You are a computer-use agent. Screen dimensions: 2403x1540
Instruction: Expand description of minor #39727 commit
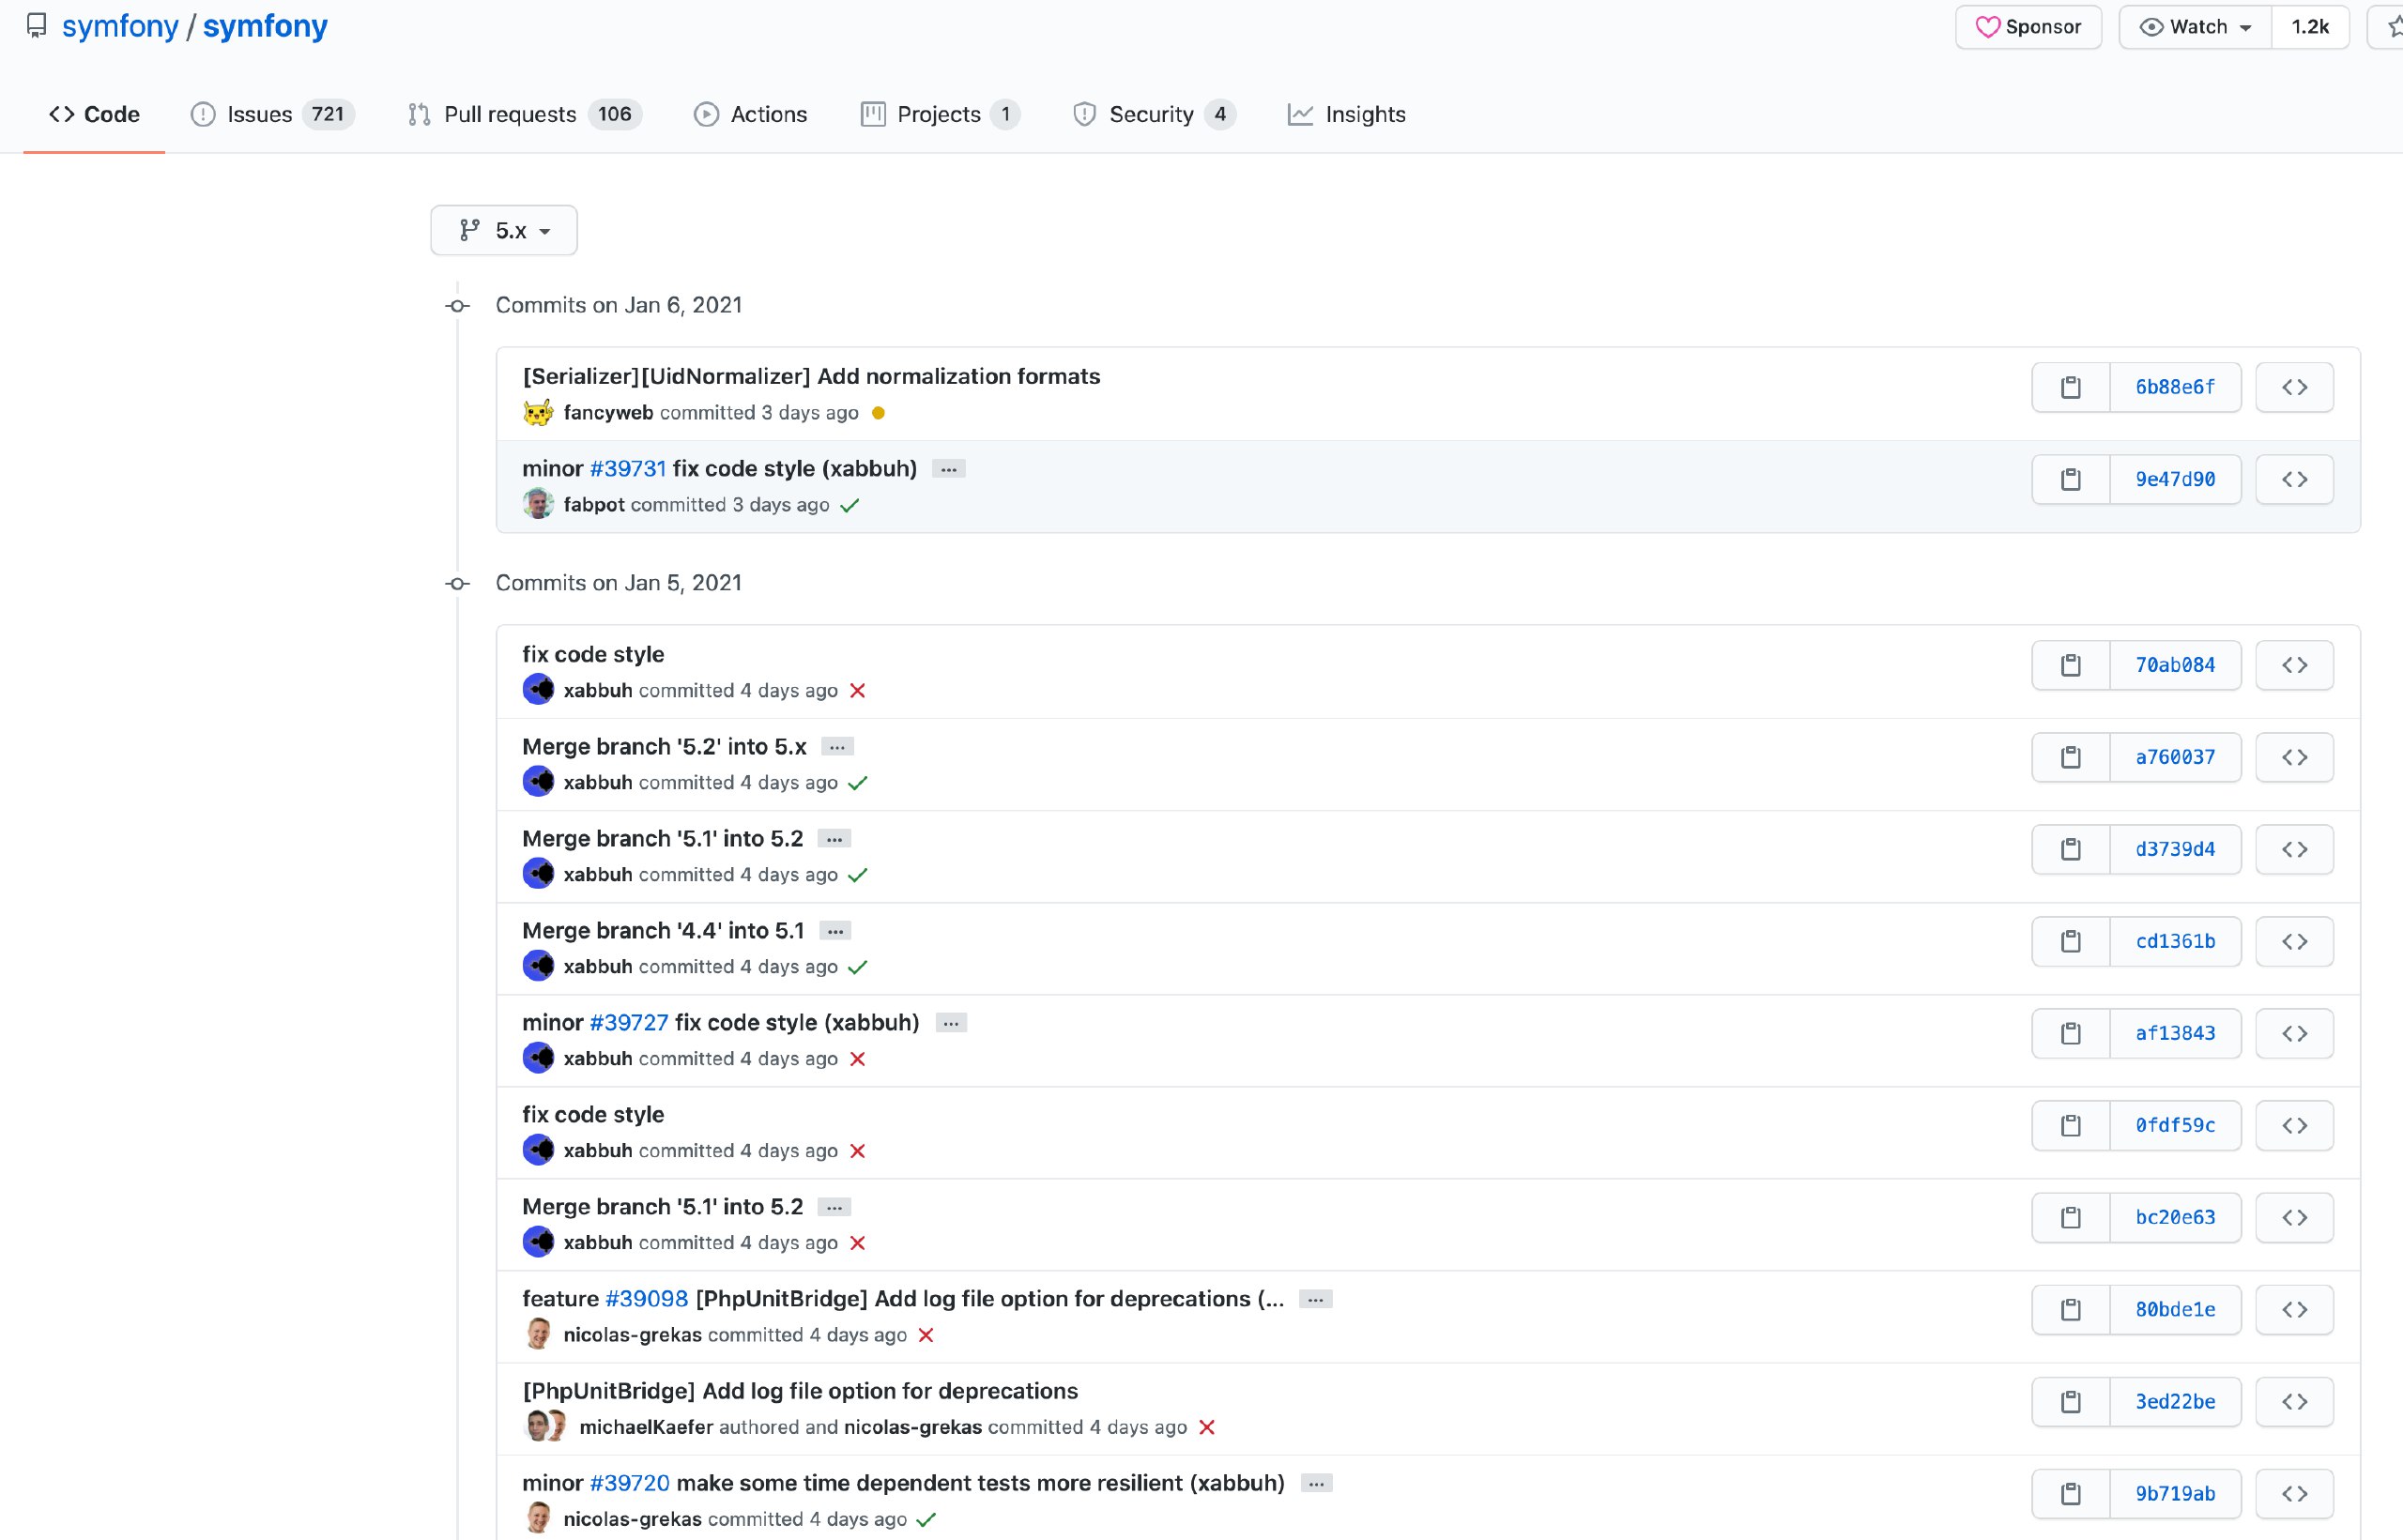click(x=951, y=1023)
